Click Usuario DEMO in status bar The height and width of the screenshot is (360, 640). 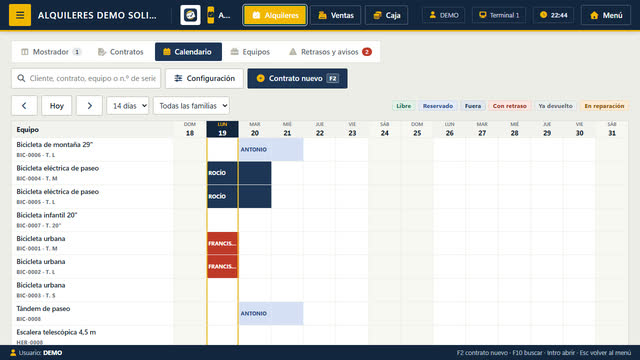coord(36,353)
